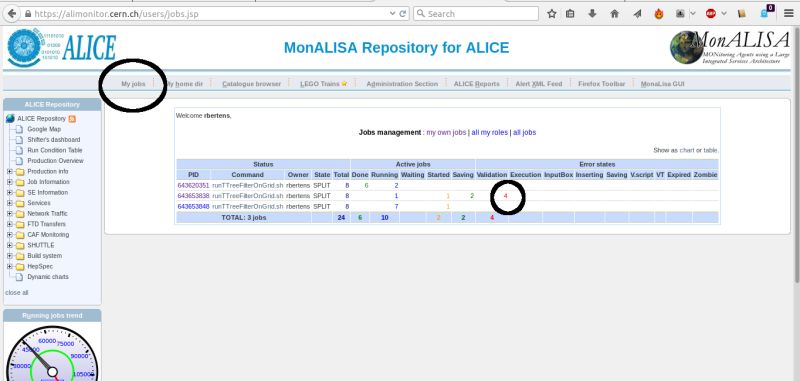This screenshot has width=800, height=381.
Task: Click the padlock site security icon
Action: (28, 14)
